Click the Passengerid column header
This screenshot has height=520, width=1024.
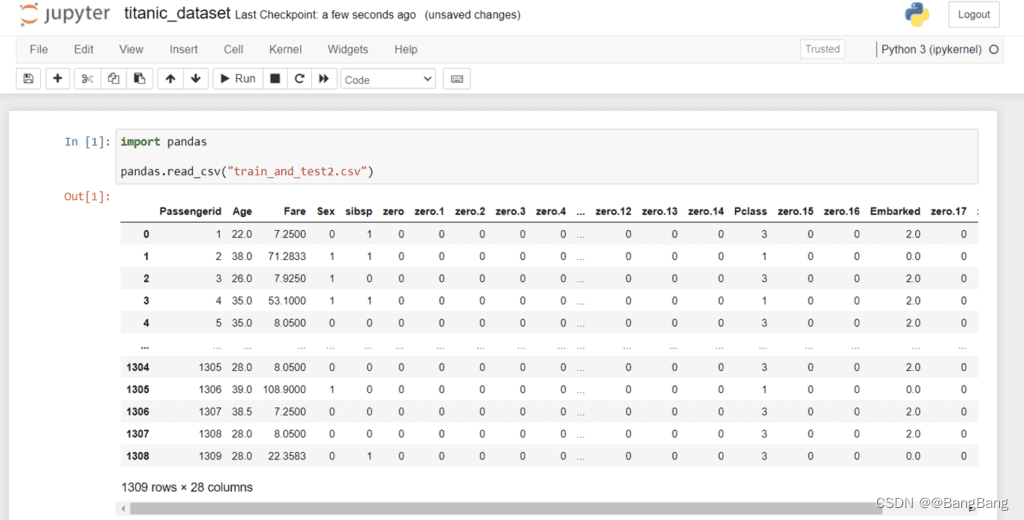pyautogui.click(x=190, y=212)
